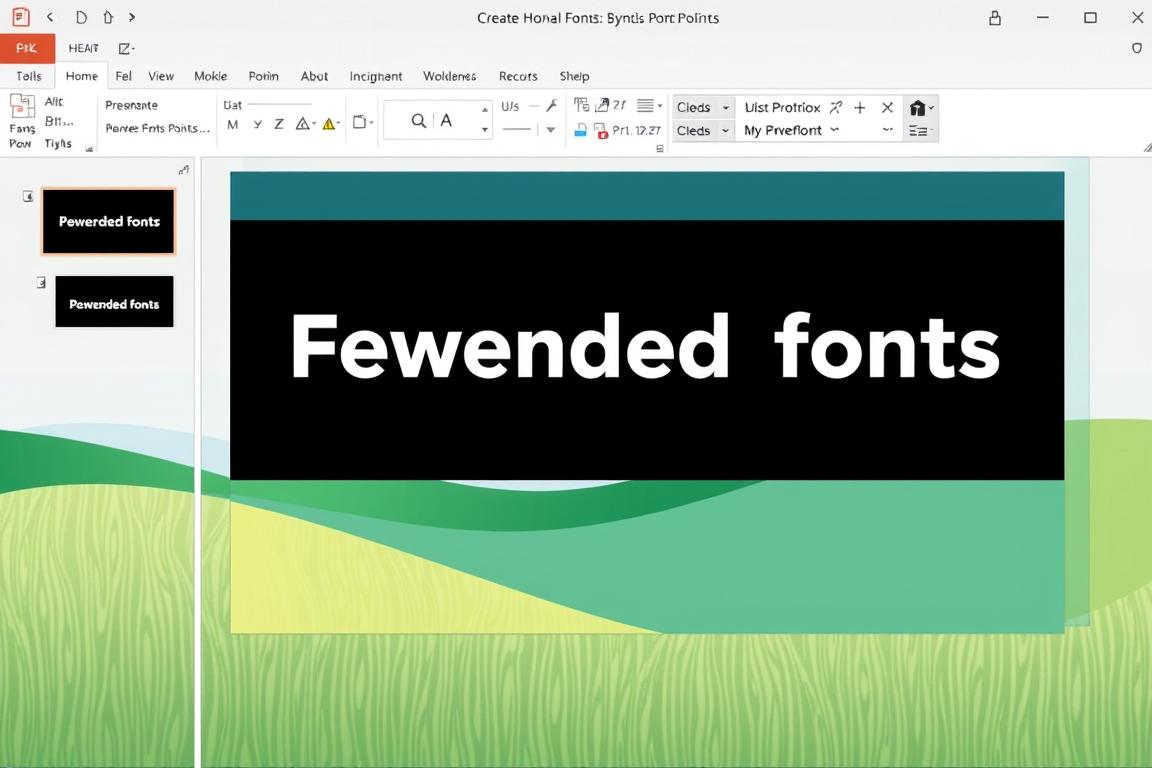The width and height of the screenshot is (1152, 768).
Task: Click the X icon next to the plus
Action: (887, 107)
